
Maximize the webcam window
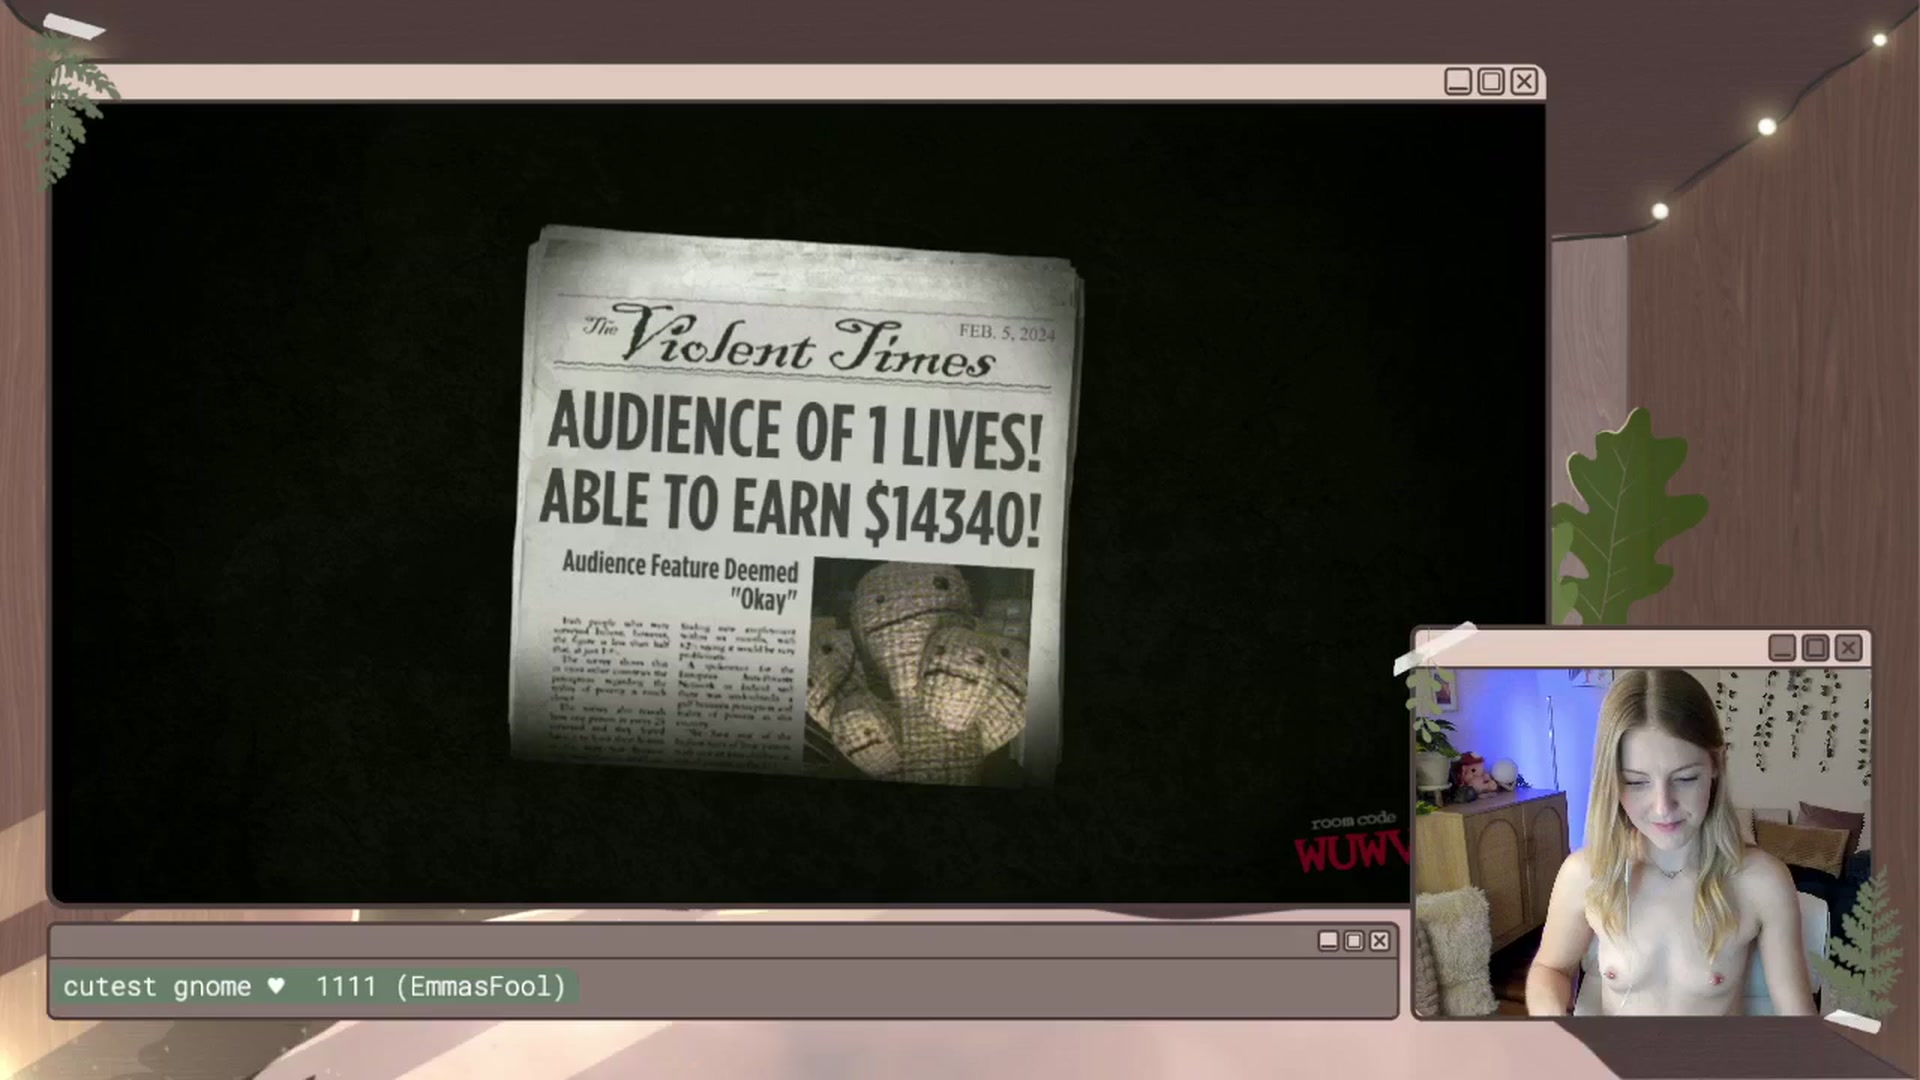(x=1815, y=648)
